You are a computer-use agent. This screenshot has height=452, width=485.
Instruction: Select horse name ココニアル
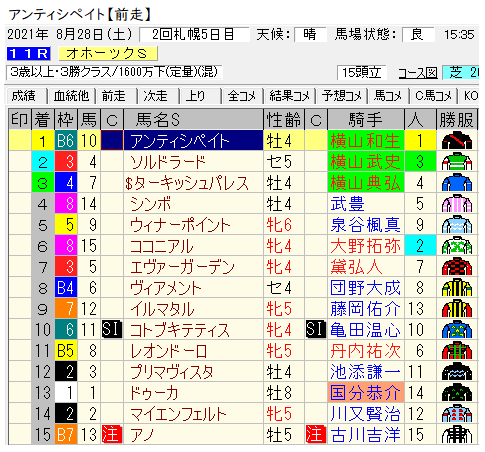(x=161, y=246)
